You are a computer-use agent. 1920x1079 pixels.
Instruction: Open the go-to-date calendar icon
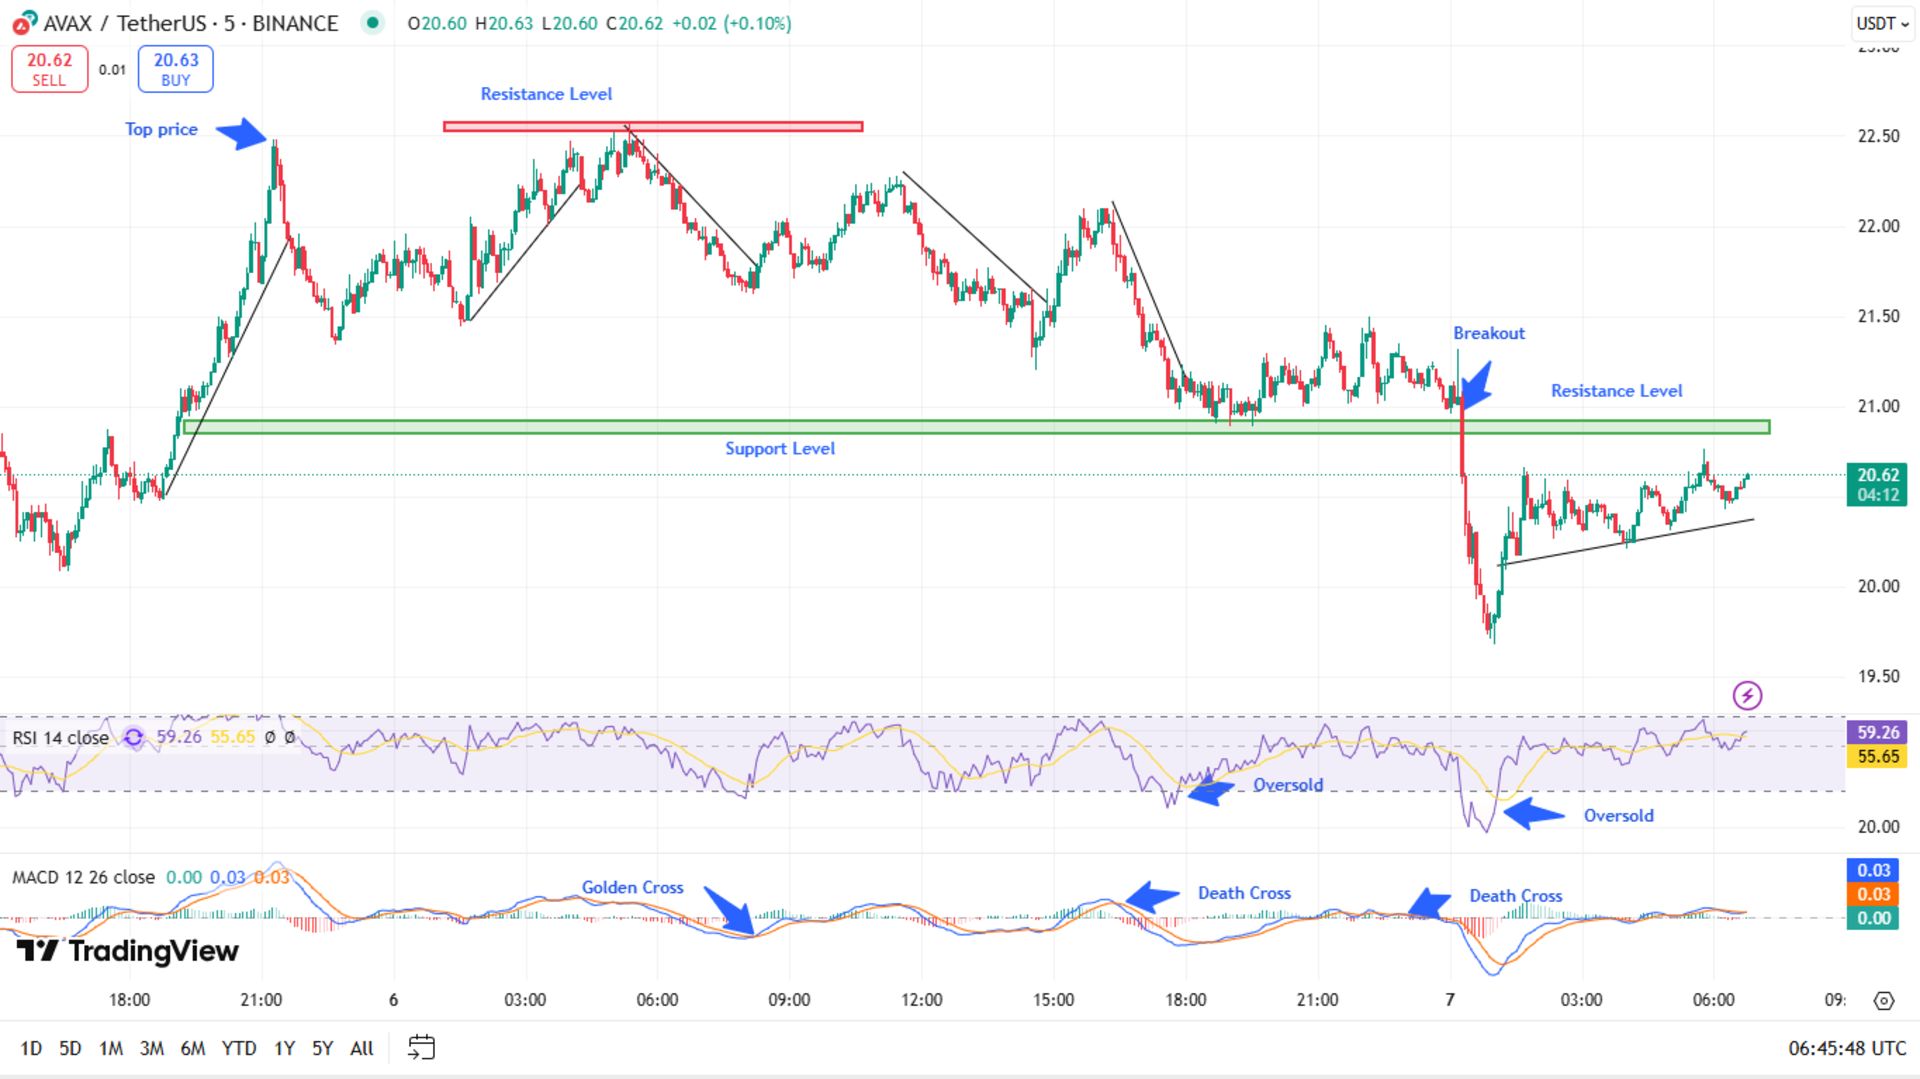pos(422,1047)
